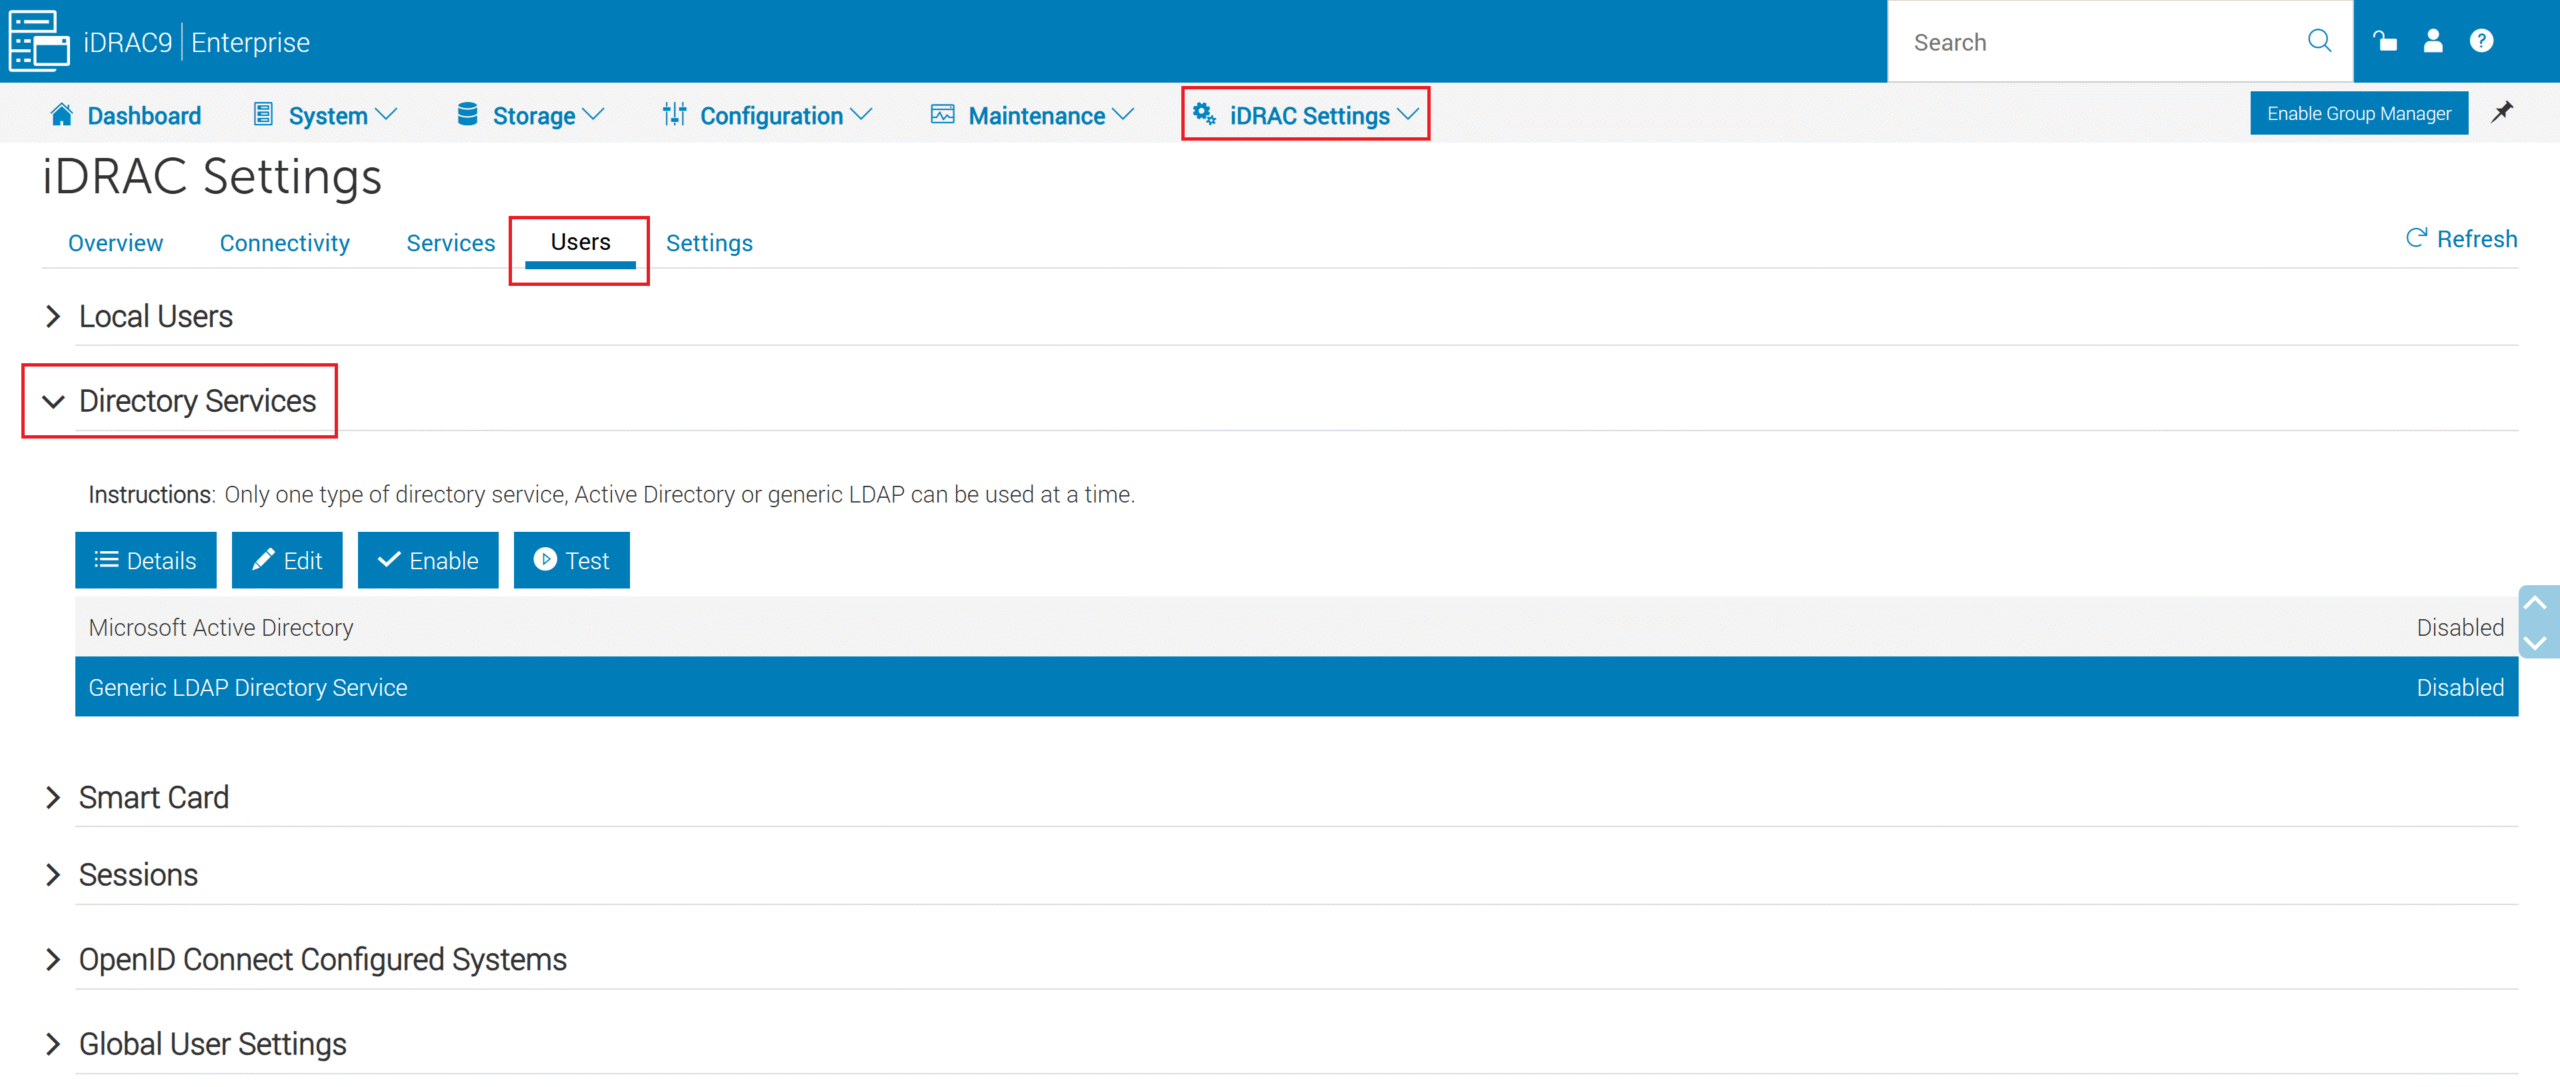Viewport: 2560px width, 1087px height.
Task: Click the Search input field
Action: click(2090, 42)
